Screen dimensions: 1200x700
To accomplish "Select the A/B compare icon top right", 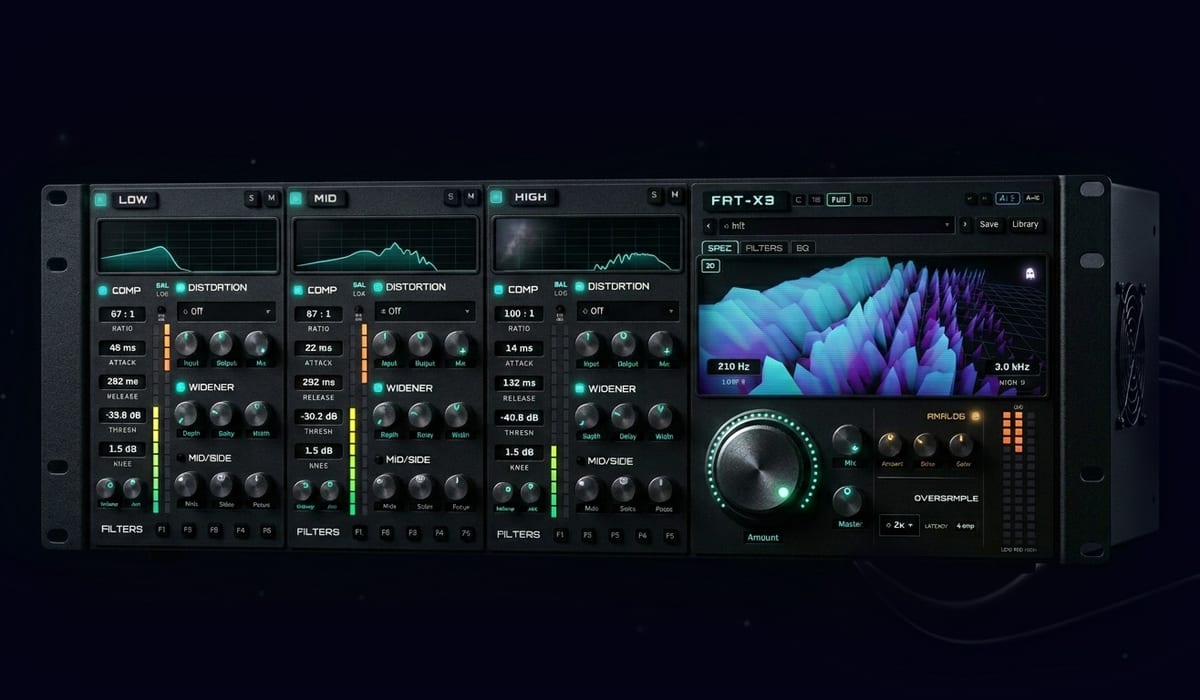I will tap(1008, 198).
